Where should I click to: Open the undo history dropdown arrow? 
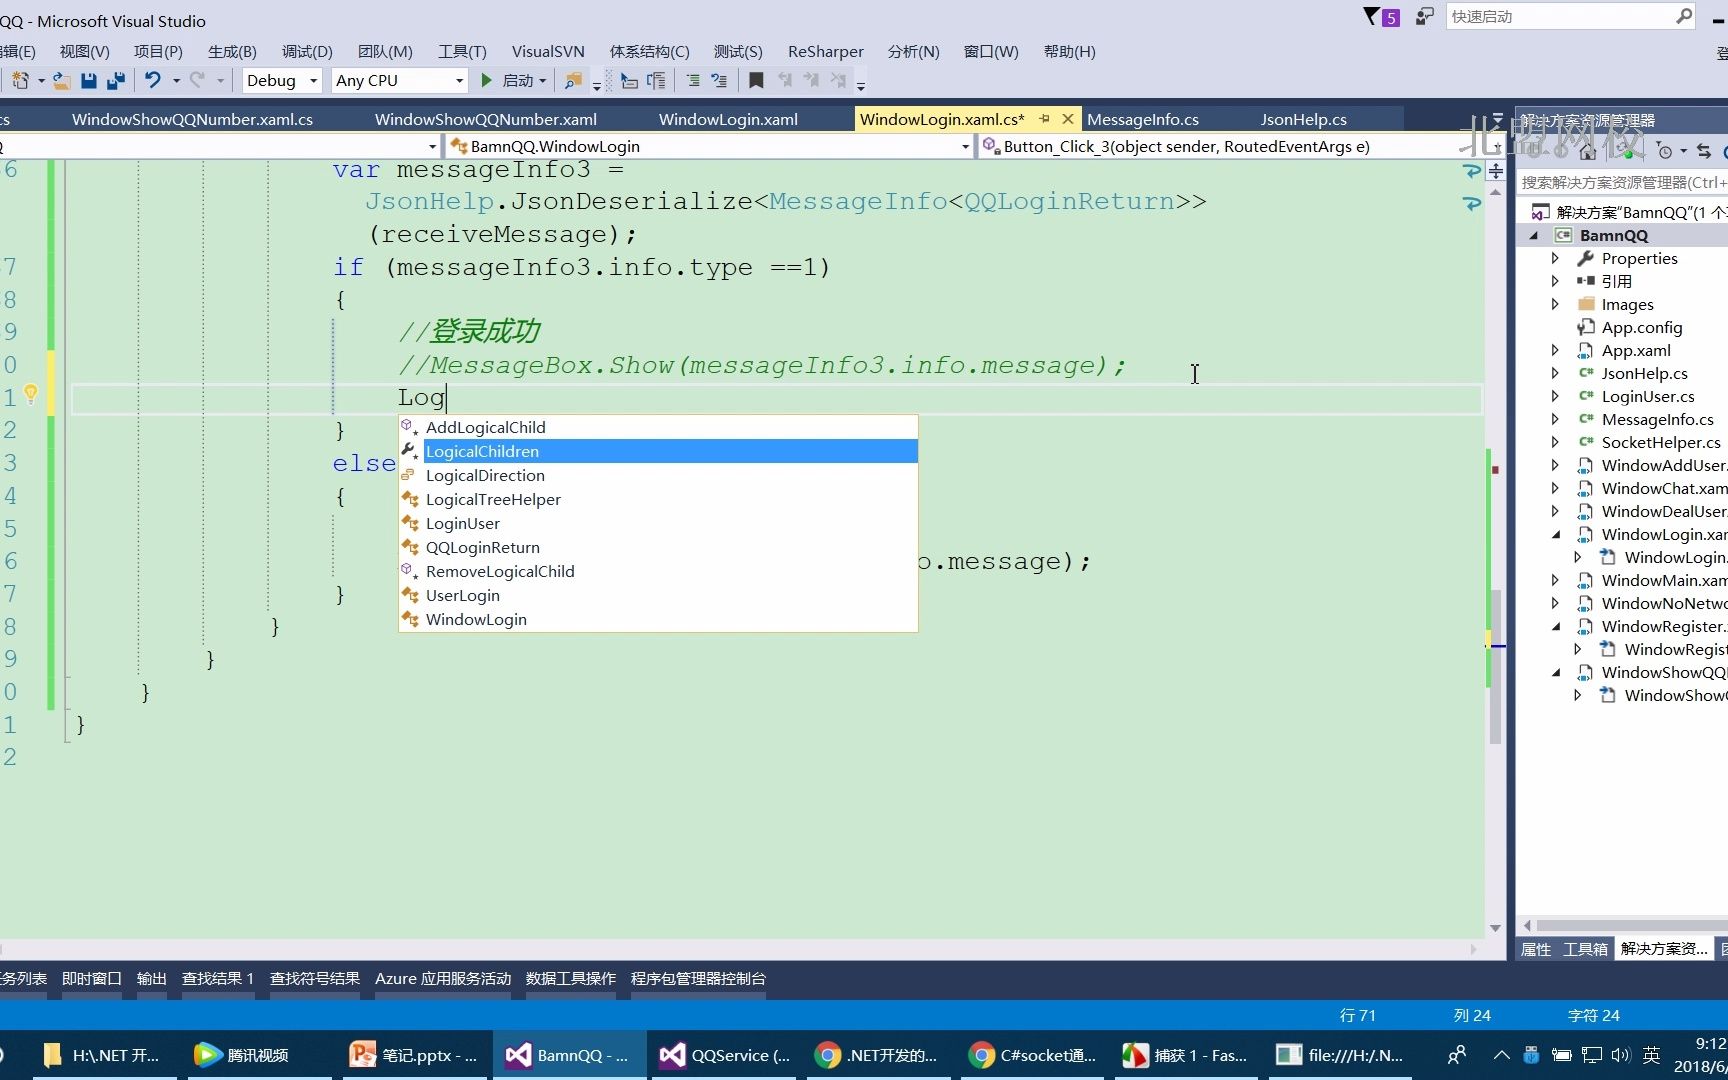176,80
